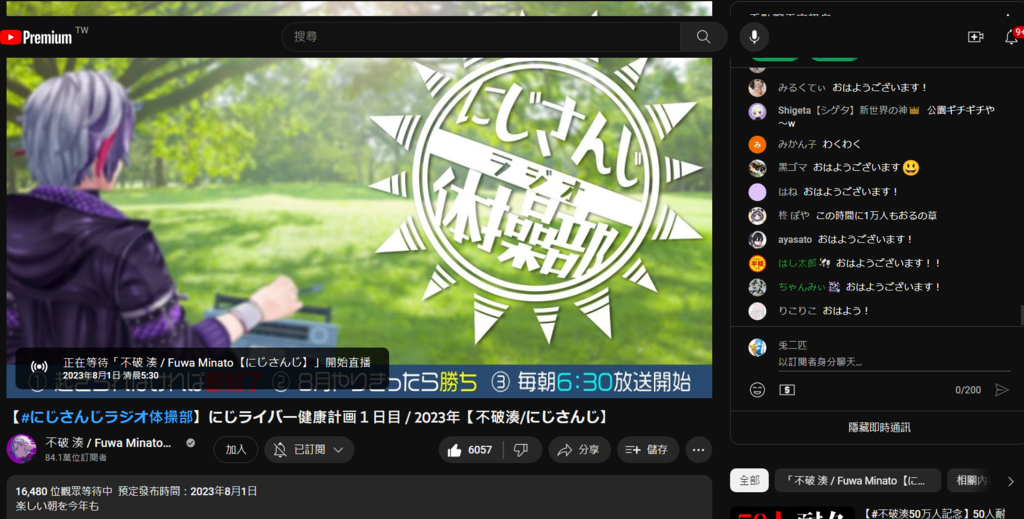The height and width of the screenshot is (519, 1024).
Task: Open more actions three-dot menu
Action: pos(698,450)
